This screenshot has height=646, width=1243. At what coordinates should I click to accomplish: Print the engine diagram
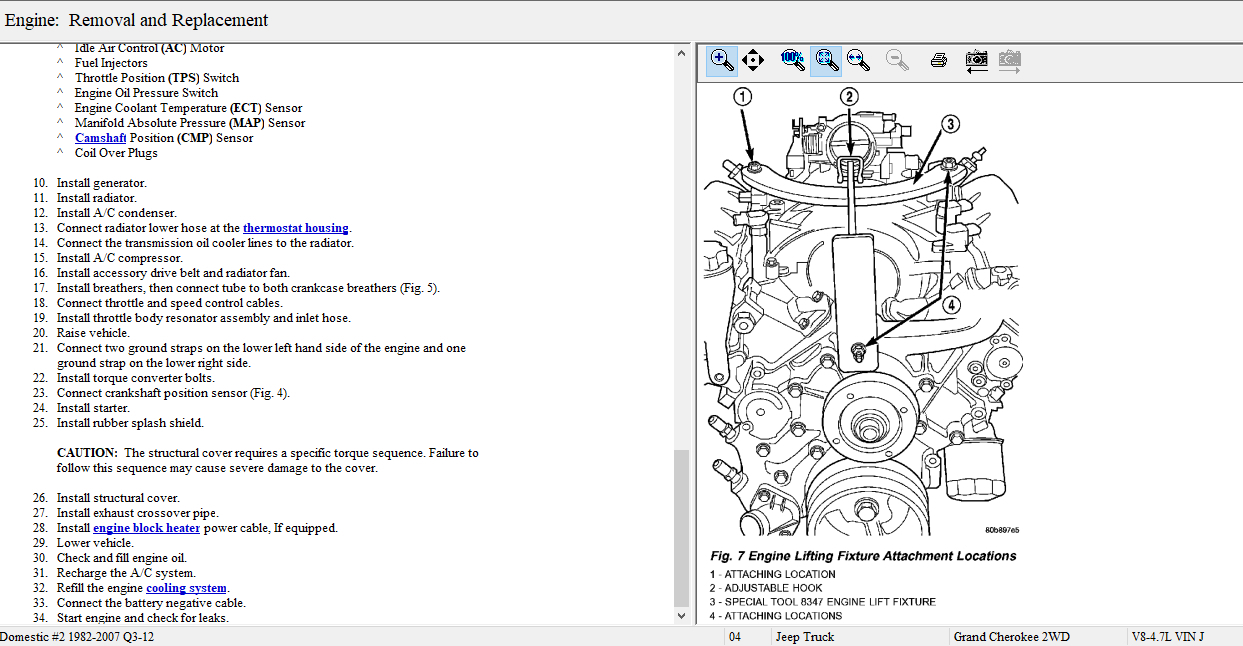(x=938, y=60)
